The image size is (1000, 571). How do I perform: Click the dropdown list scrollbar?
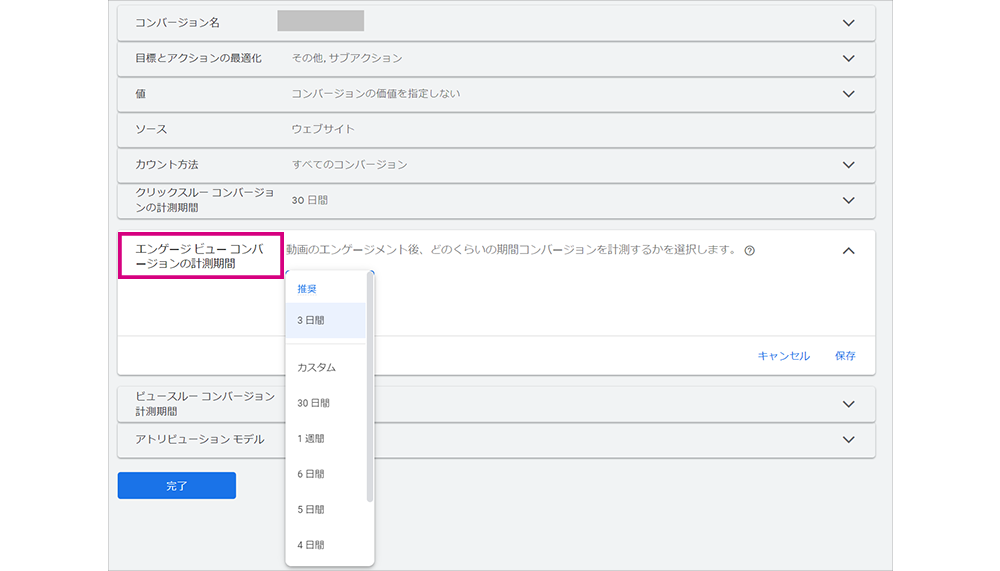(369, 387)
